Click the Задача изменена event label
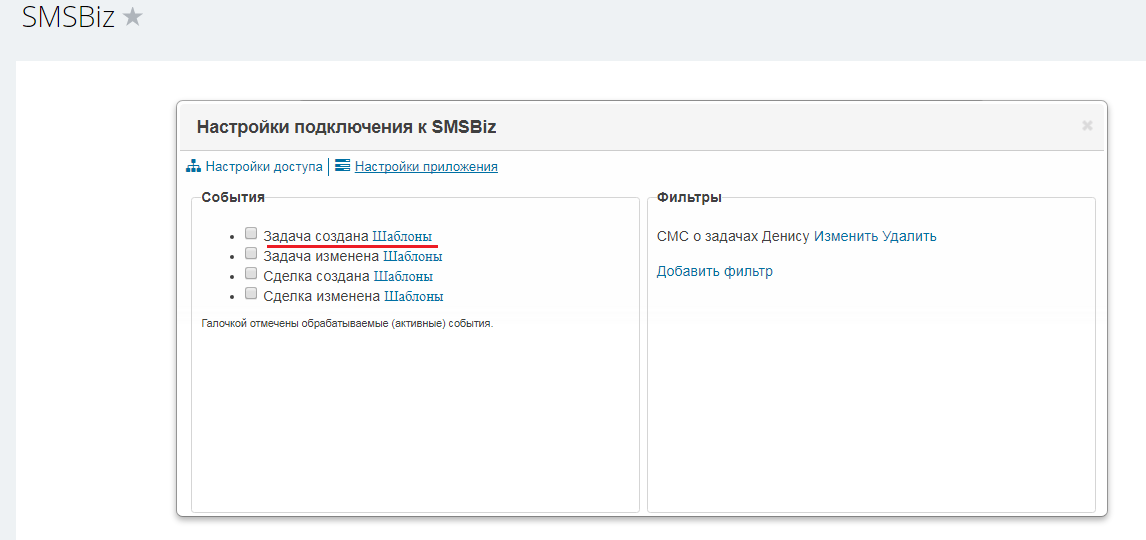This screenshot has width=1146, height=540. coord(322,256)
